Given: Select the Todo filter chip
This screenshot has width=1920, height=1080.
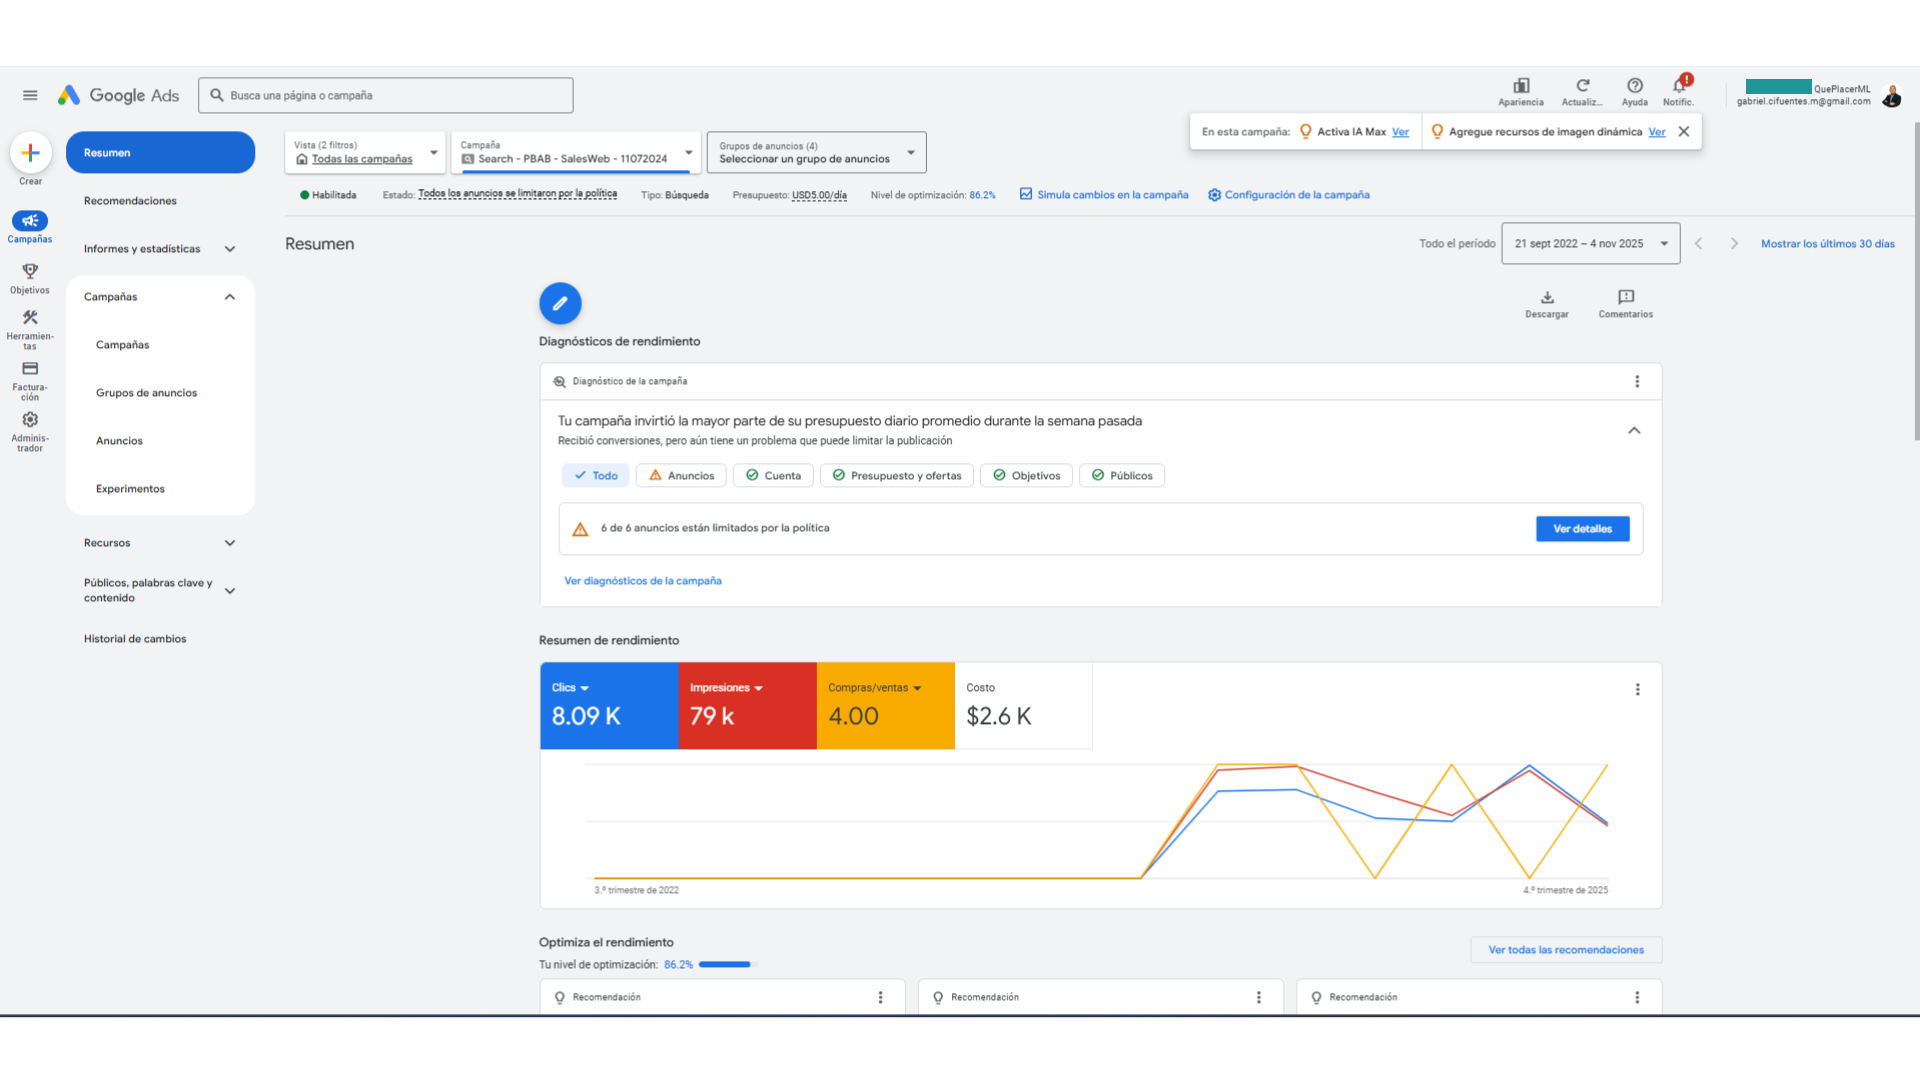Looking at the screenshot, I should point(596,476).
